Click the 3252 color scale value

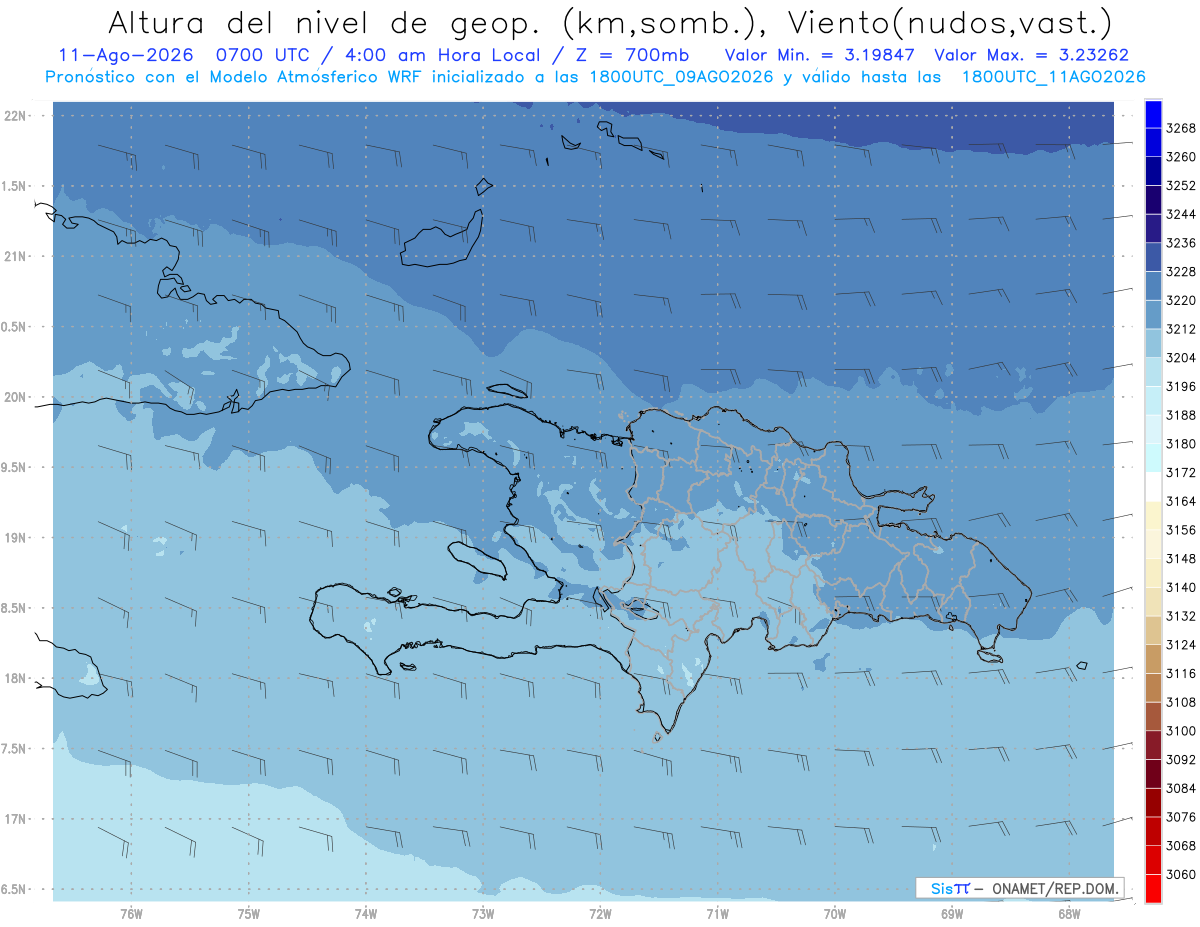(1181, 186)
